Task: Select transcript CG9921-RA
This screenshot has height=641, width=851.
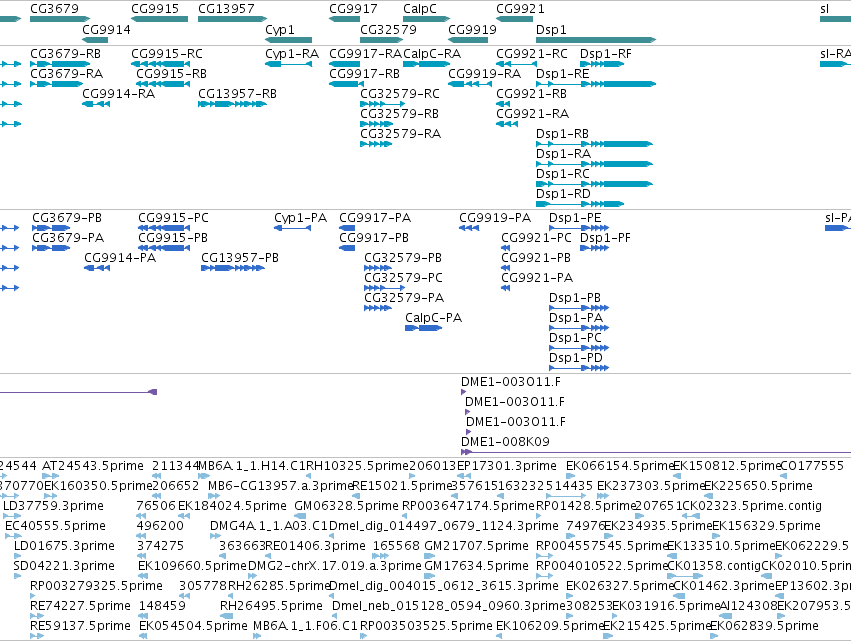Action: pos(507,124)
